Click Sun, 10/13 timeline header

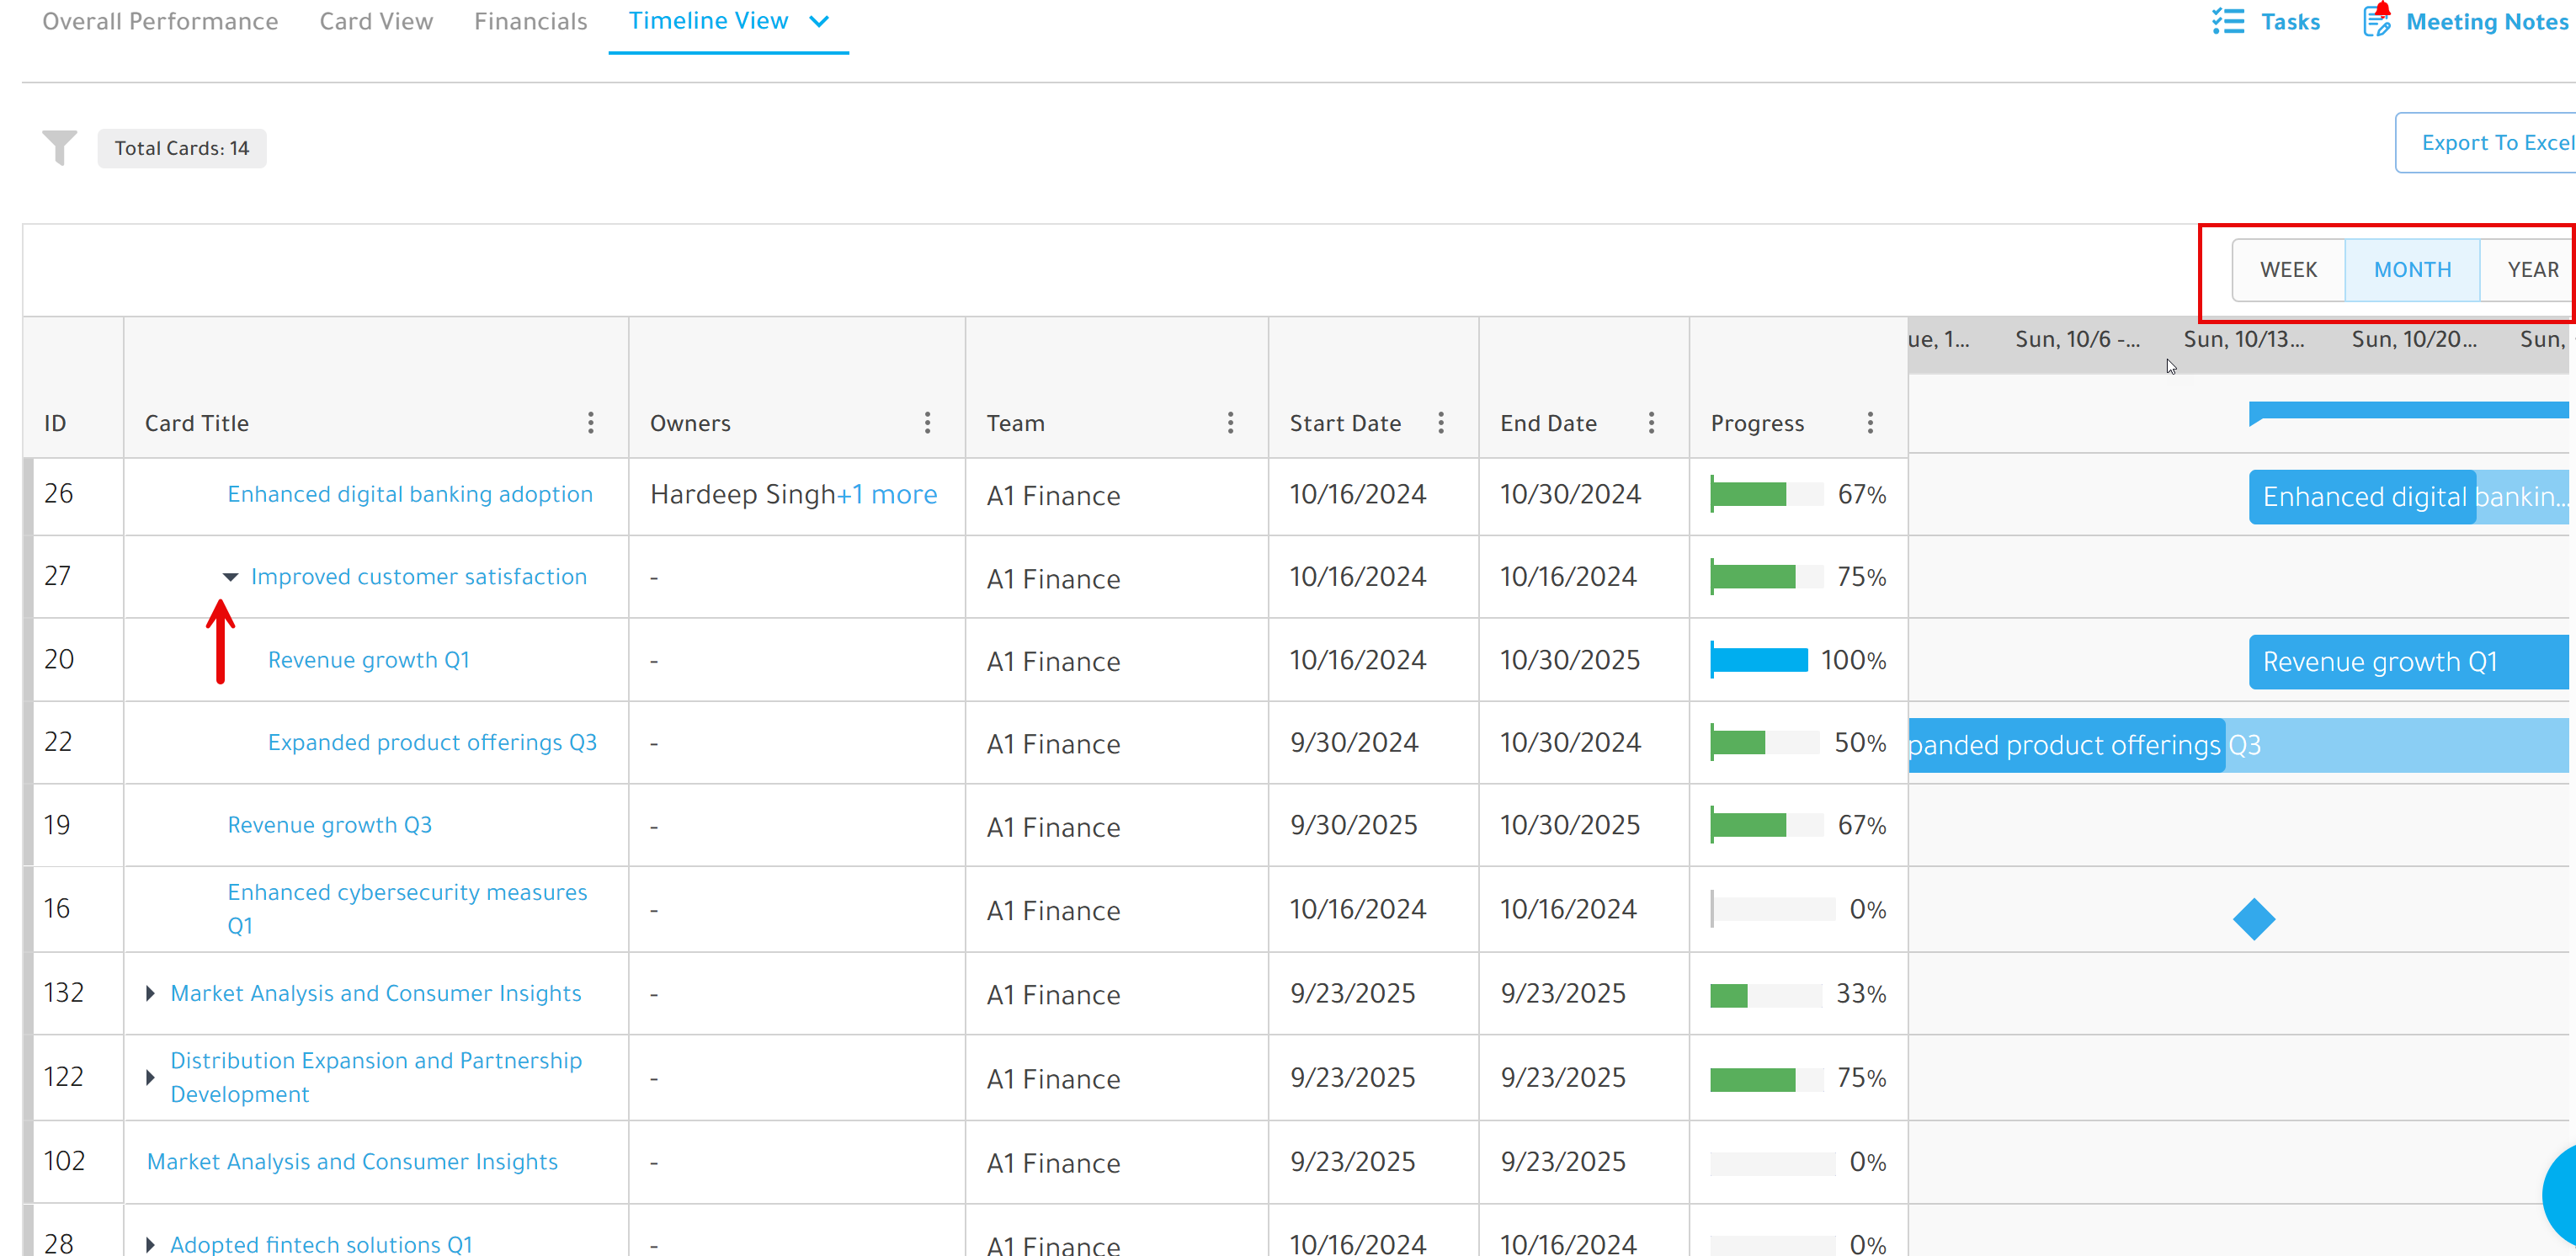coord(2243,339)
